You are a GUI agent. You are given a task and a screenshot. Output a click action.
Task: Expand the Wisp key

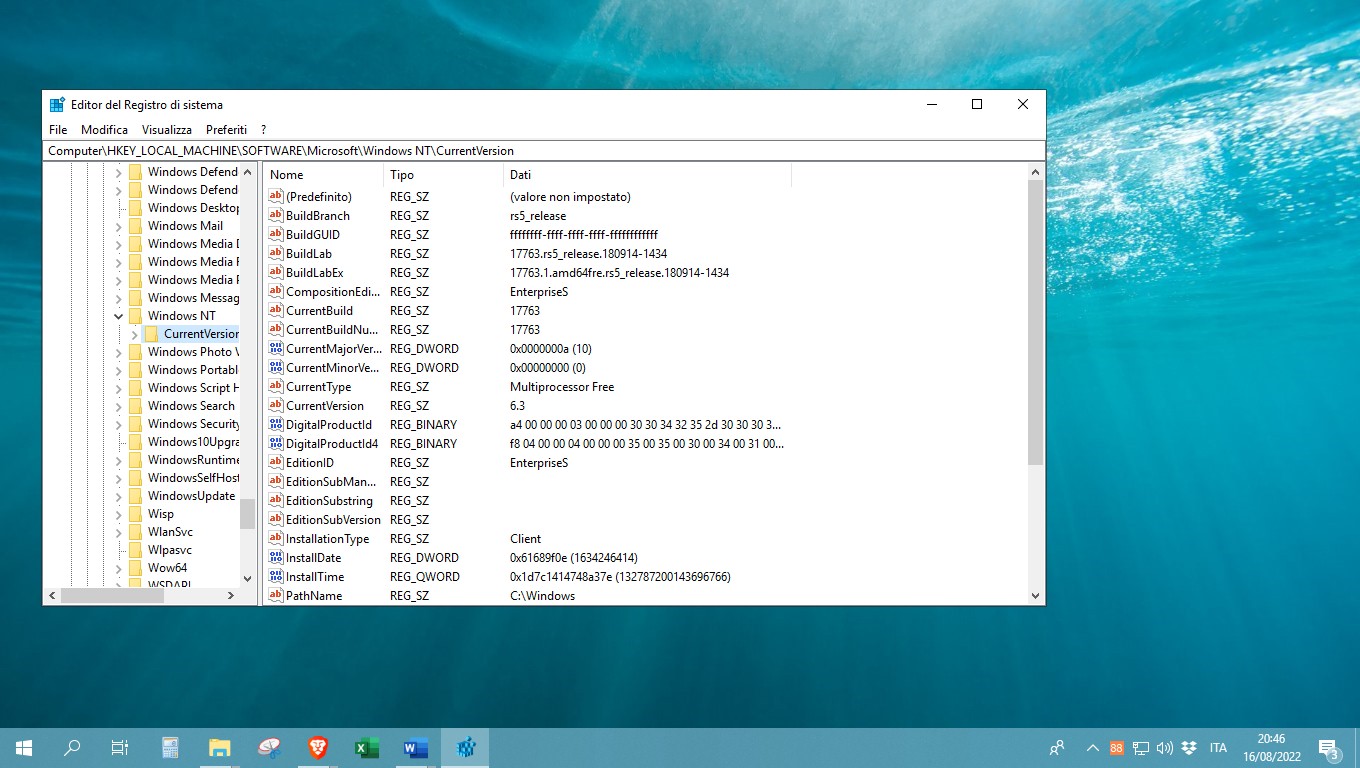click(x=118, y=514)
